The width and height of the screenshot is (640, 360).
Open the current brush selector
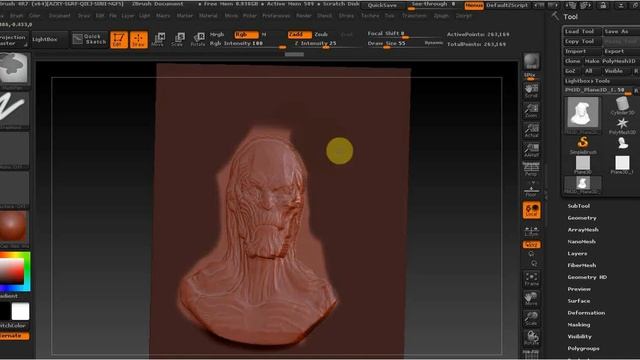click(x=14, y=70)
